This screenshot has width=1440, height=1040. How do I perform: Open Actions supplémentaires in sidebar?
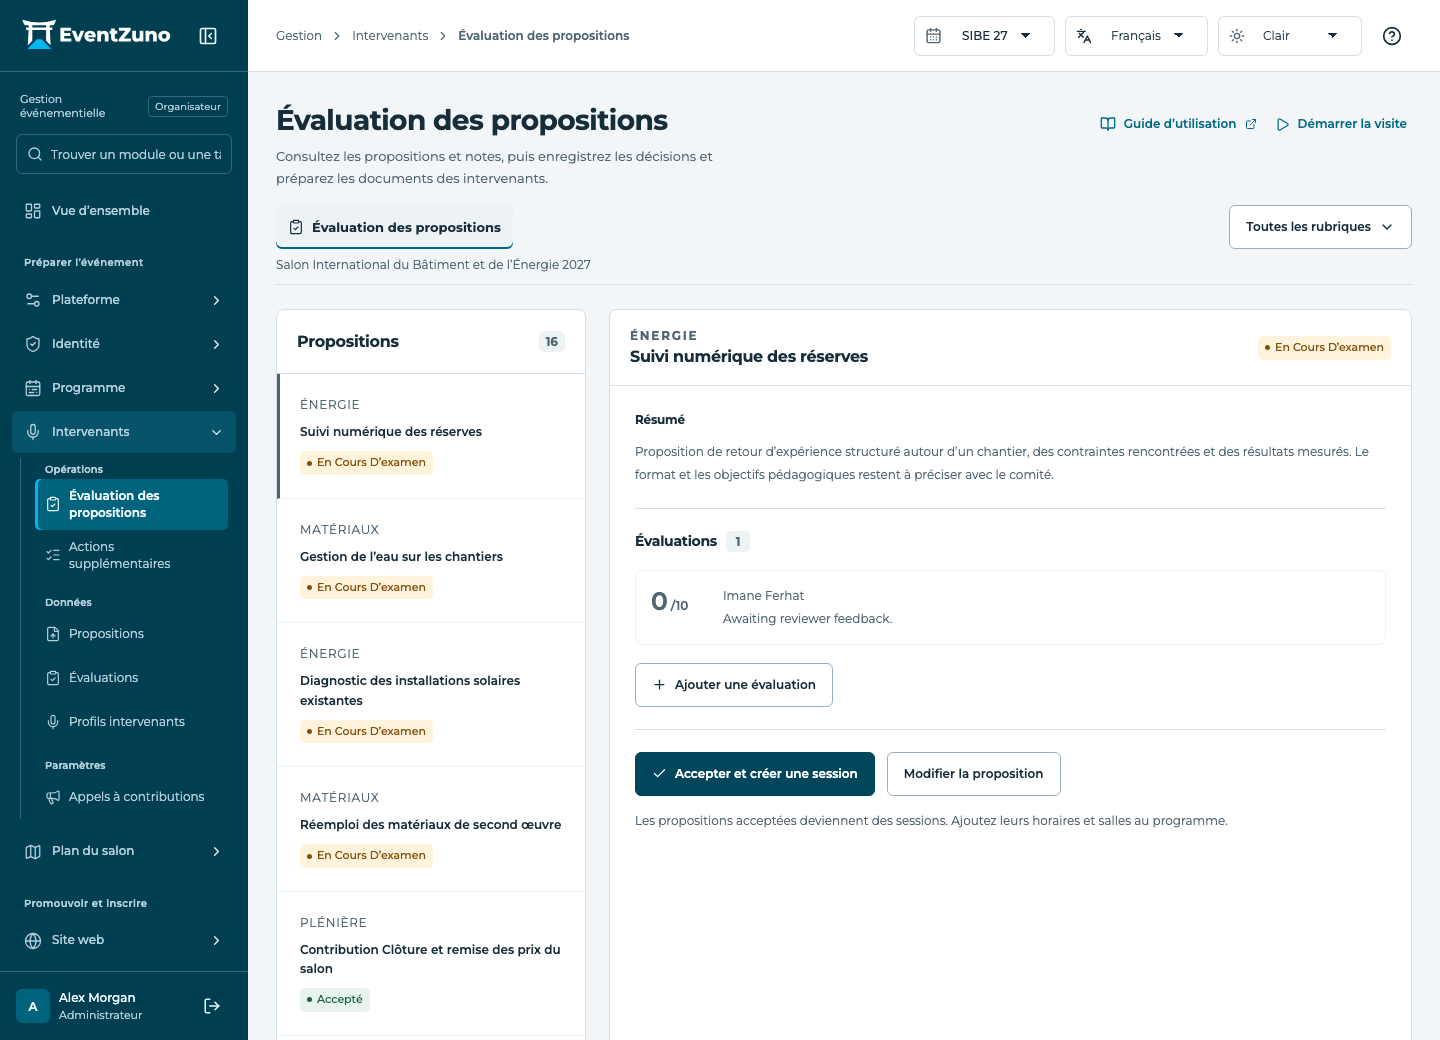coord(132,555)
